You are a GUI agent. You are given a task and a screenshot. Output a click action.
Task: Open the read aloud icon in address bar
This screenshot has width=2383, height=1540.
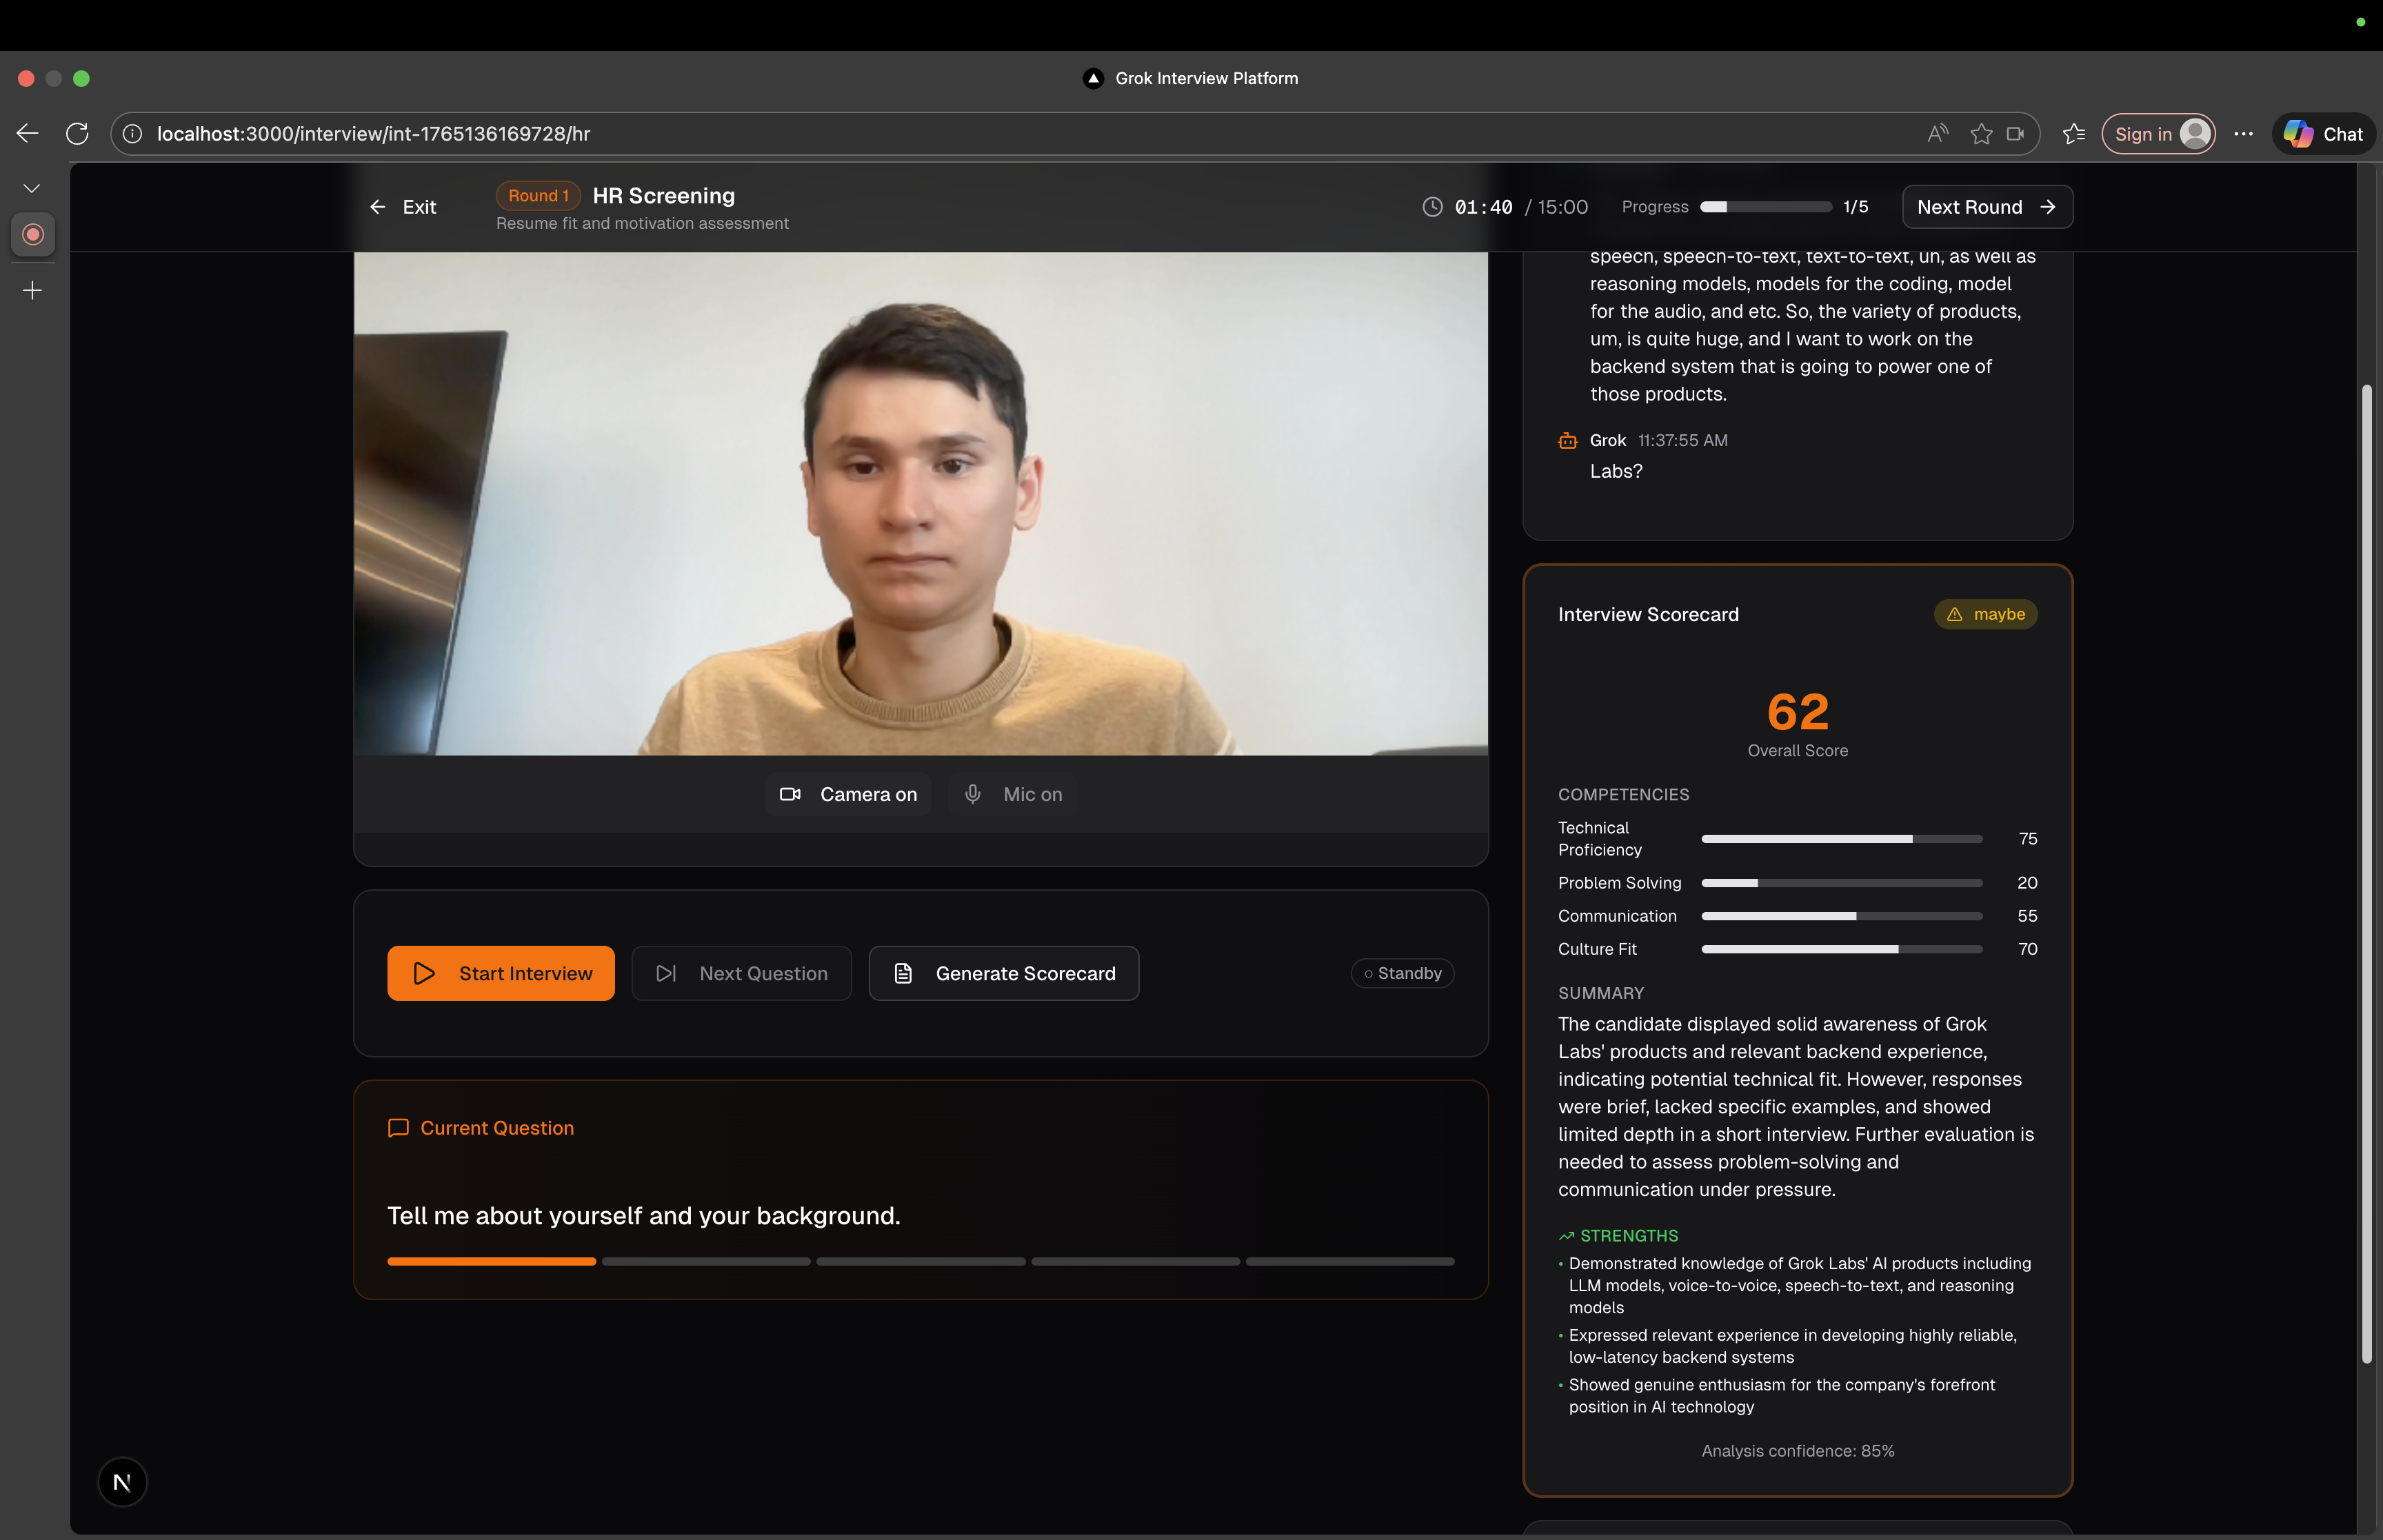point(1937,133)
